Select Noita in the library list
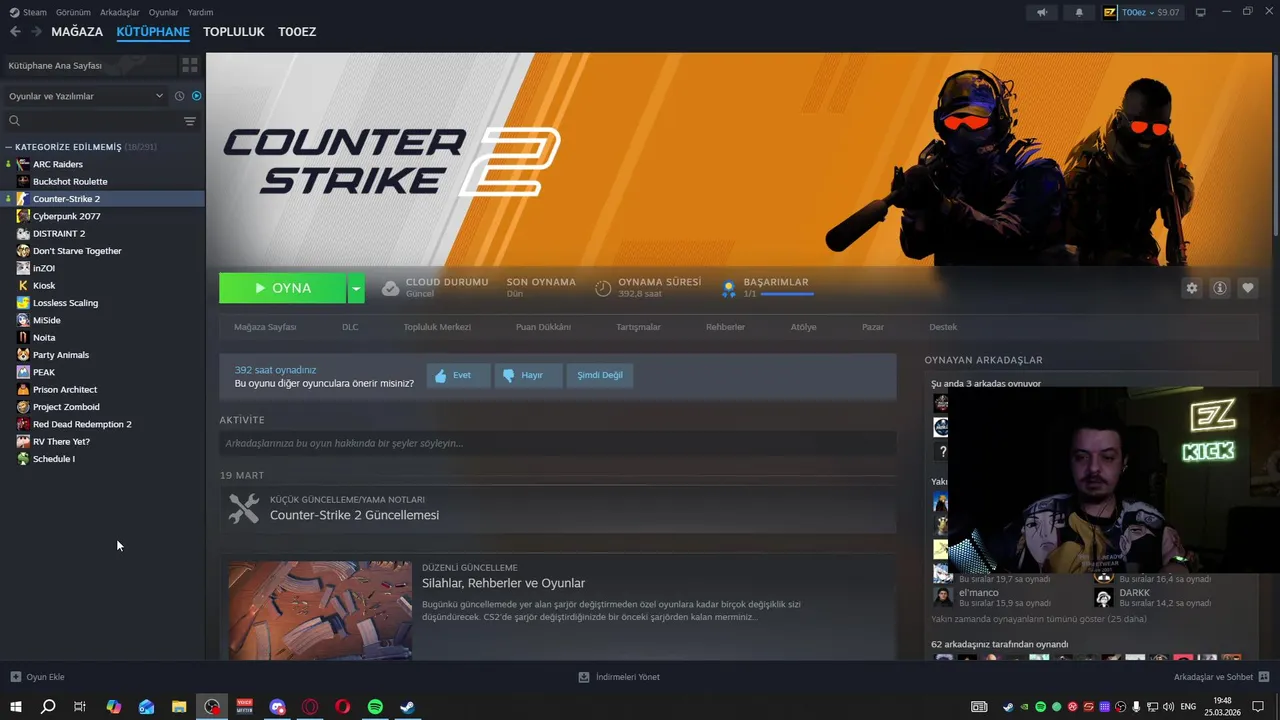Viewport: 1280px width, 720px height. point(44,337)
